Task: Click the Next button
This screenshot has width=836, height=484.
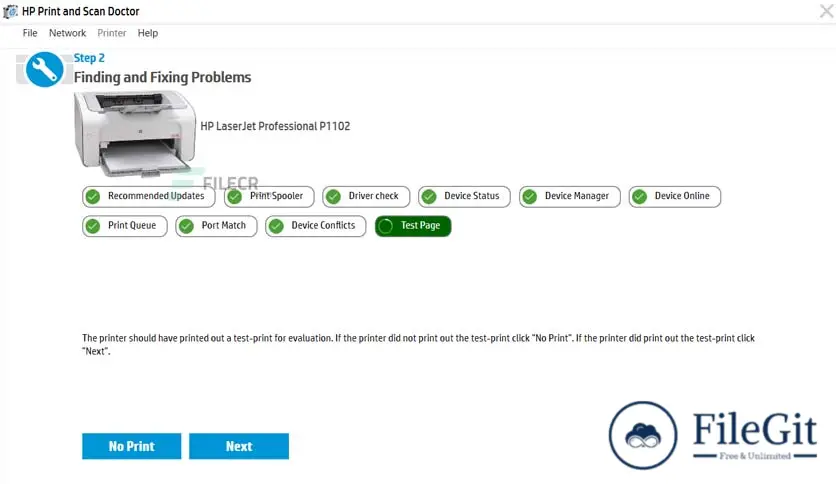Action: [239, 446]
